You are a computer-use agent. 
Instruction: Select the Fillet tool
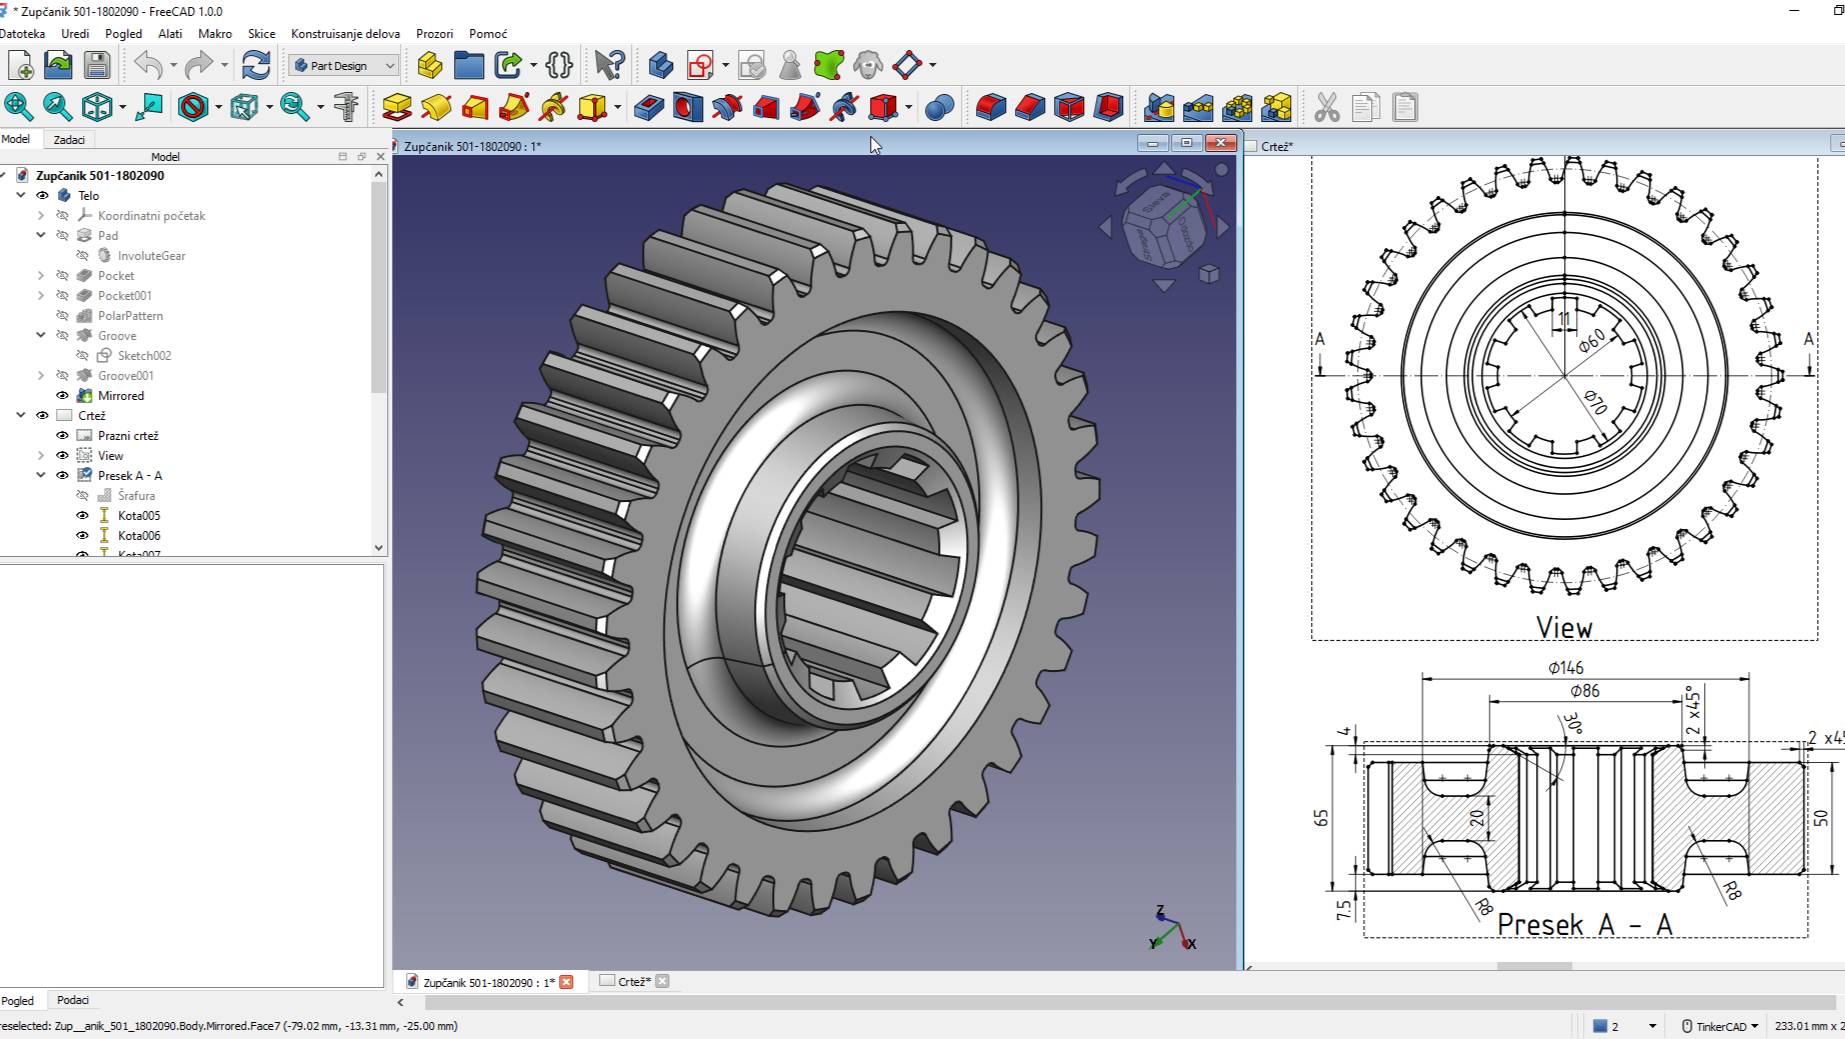tap(991, 107)
